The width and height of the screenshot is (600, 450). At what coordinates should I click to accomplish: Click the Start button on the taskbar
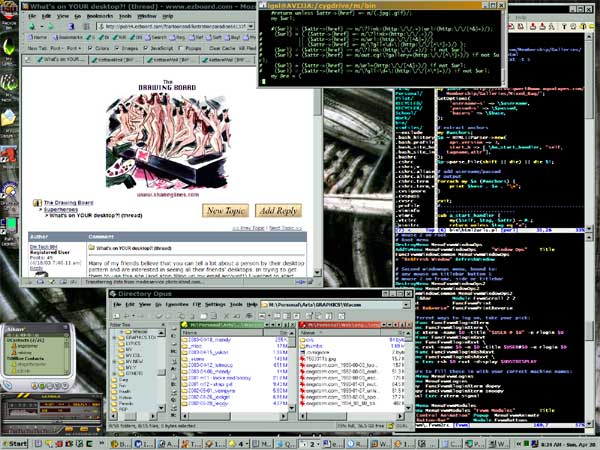(x=15, y=444)
